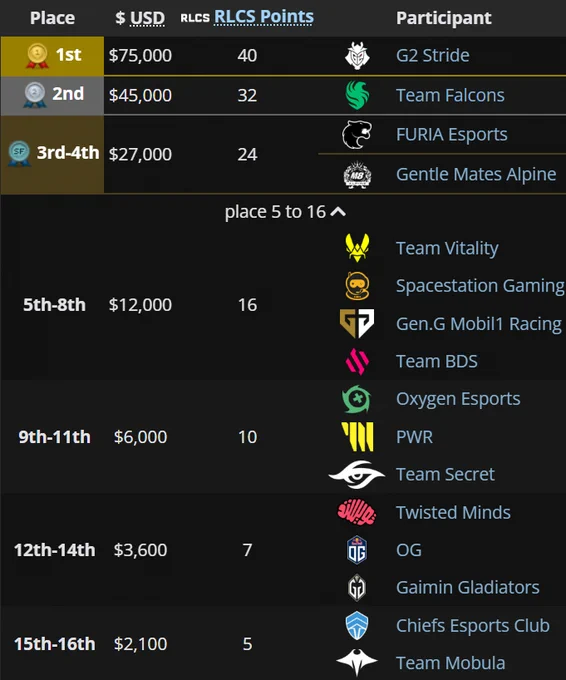The image size is (566, 680).
Task: Click the OG Red Bull logo
Action: (x=357, y=550)
